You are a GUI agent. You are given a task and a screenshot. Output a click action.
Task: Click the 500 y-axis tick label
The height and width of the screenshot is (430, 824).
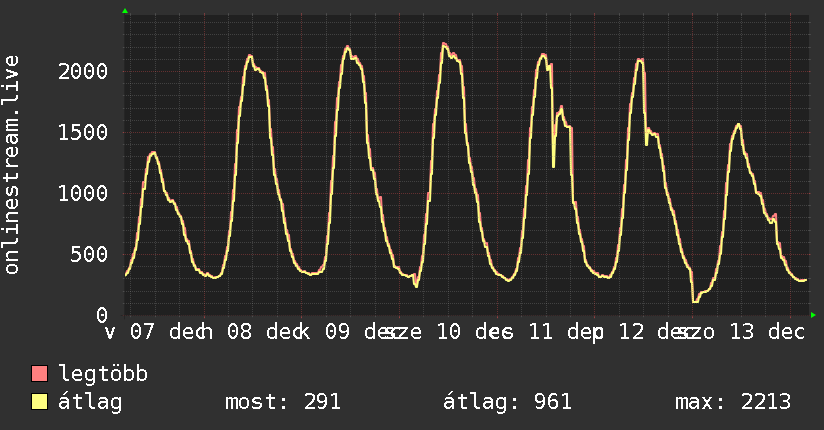[94, 254]
